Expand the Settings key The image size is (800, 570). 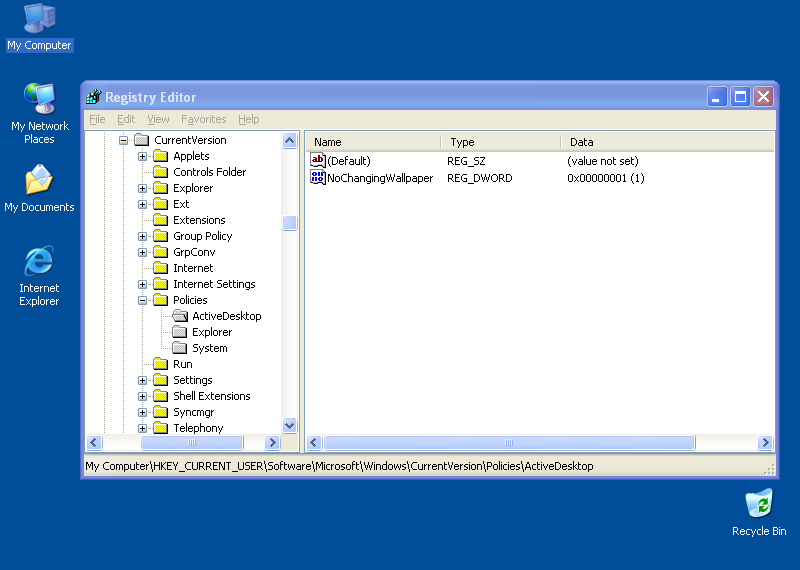pyautogui.click(x=142, y=380)
